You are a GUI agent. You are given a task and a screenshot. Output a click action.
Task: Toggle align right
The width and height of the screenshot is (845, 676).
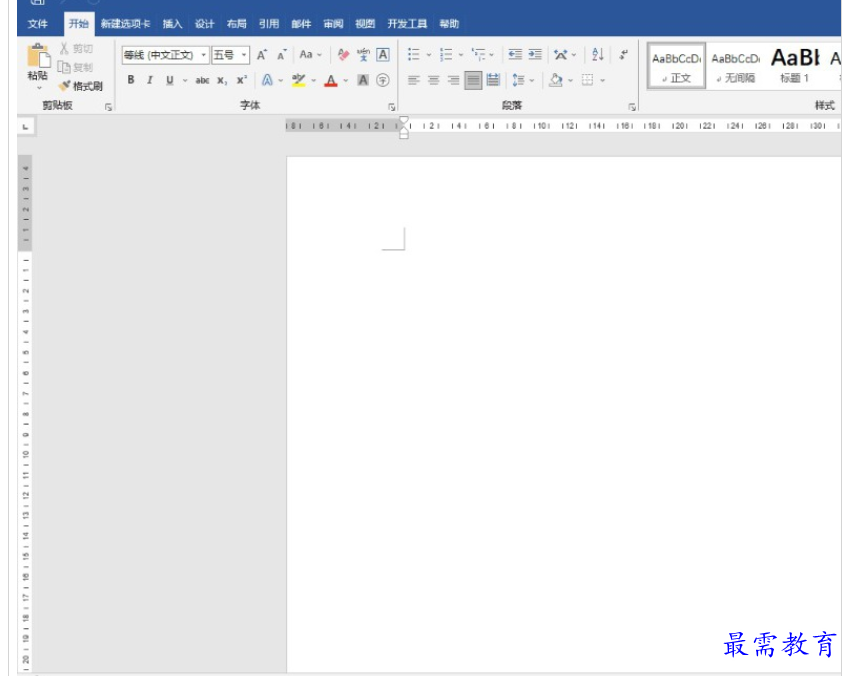454,80
